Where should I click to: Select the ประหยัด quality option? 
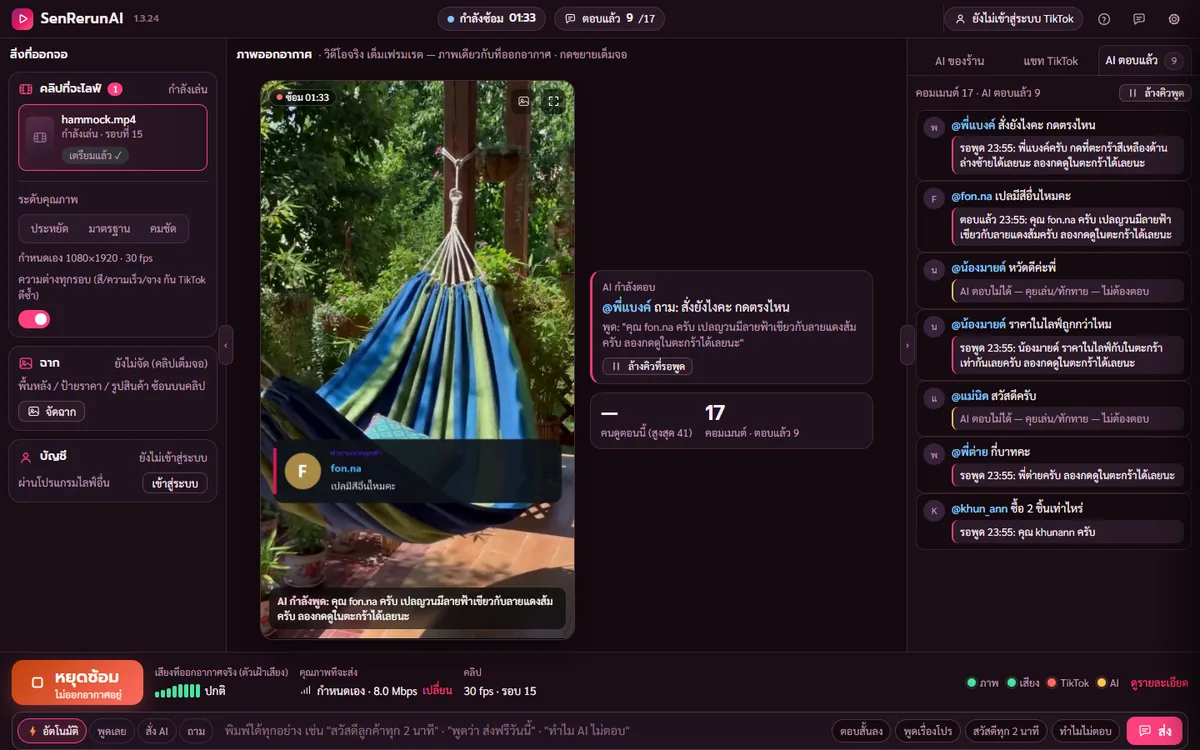(x=50, y=229)
